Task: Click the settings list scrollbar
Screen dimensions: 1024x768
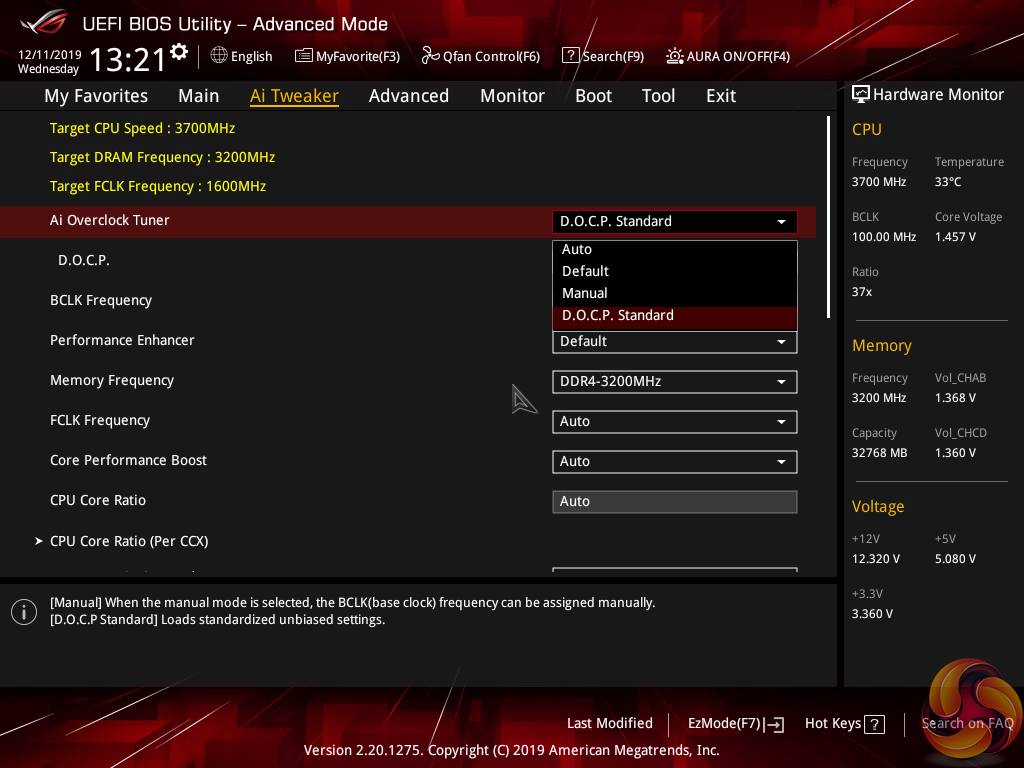Action: pyautogui.click(x=828, y=217)
